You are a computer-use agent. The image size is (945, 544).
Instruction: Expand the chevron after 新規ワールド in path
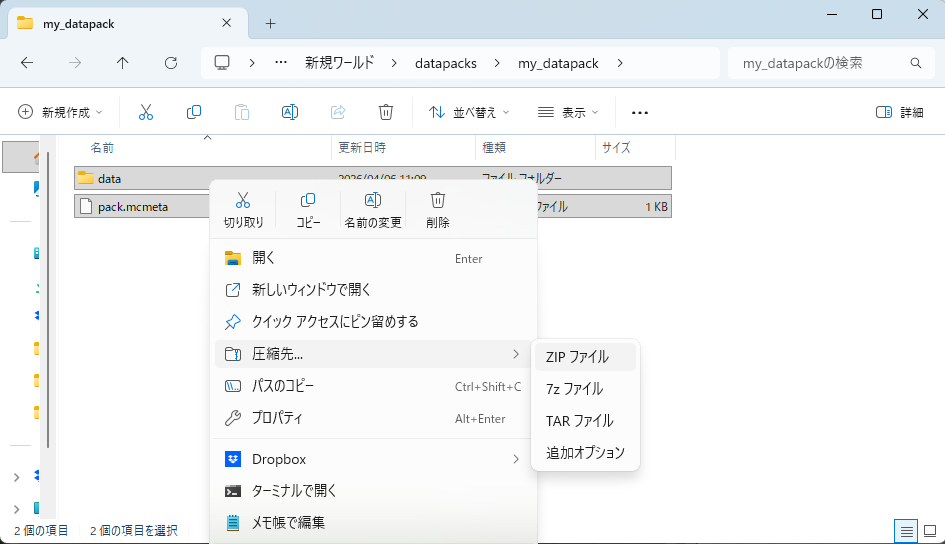[394, 63]
